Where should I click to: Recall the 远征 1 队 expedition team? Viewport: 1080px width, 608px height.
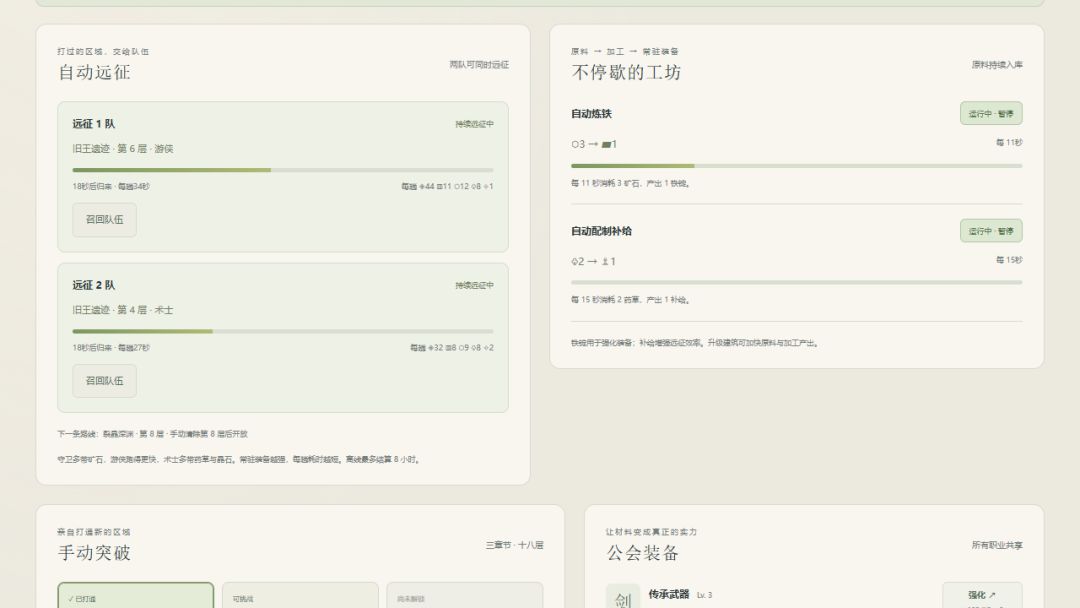[x=105, y=220]
